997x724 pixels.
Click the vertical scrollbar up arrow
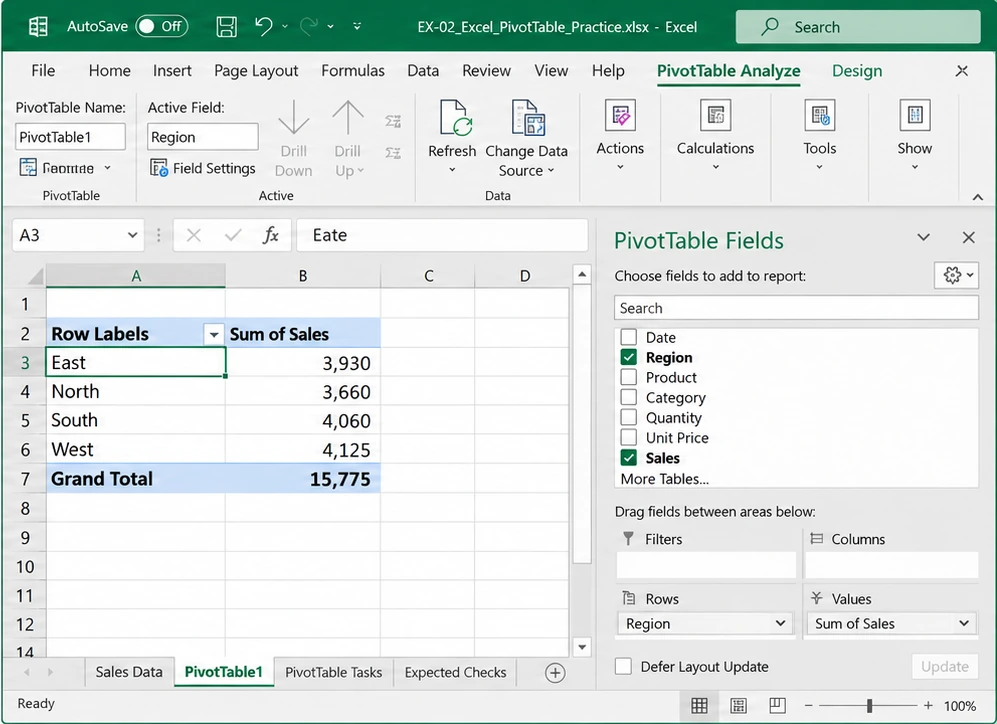coord(582,275)
